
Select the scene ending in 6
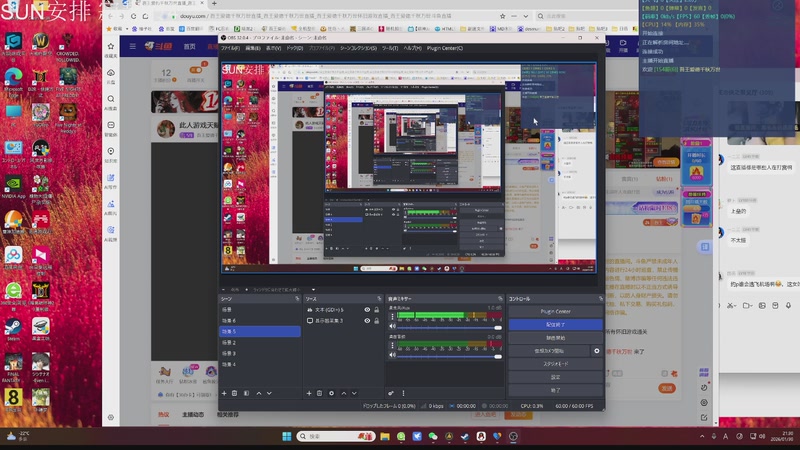click(260, 321)
